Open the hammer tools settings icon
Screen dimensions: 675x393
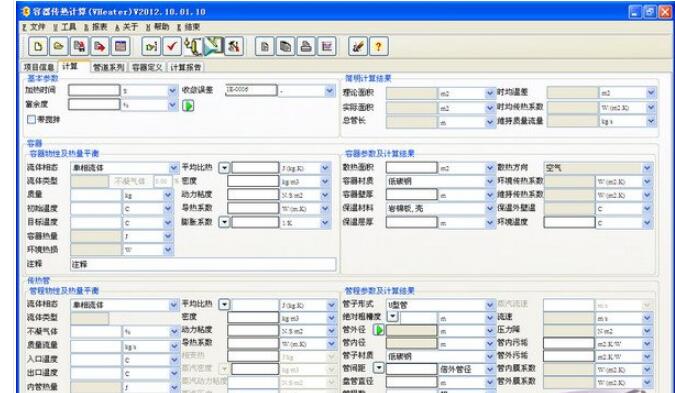pos(234,46)
